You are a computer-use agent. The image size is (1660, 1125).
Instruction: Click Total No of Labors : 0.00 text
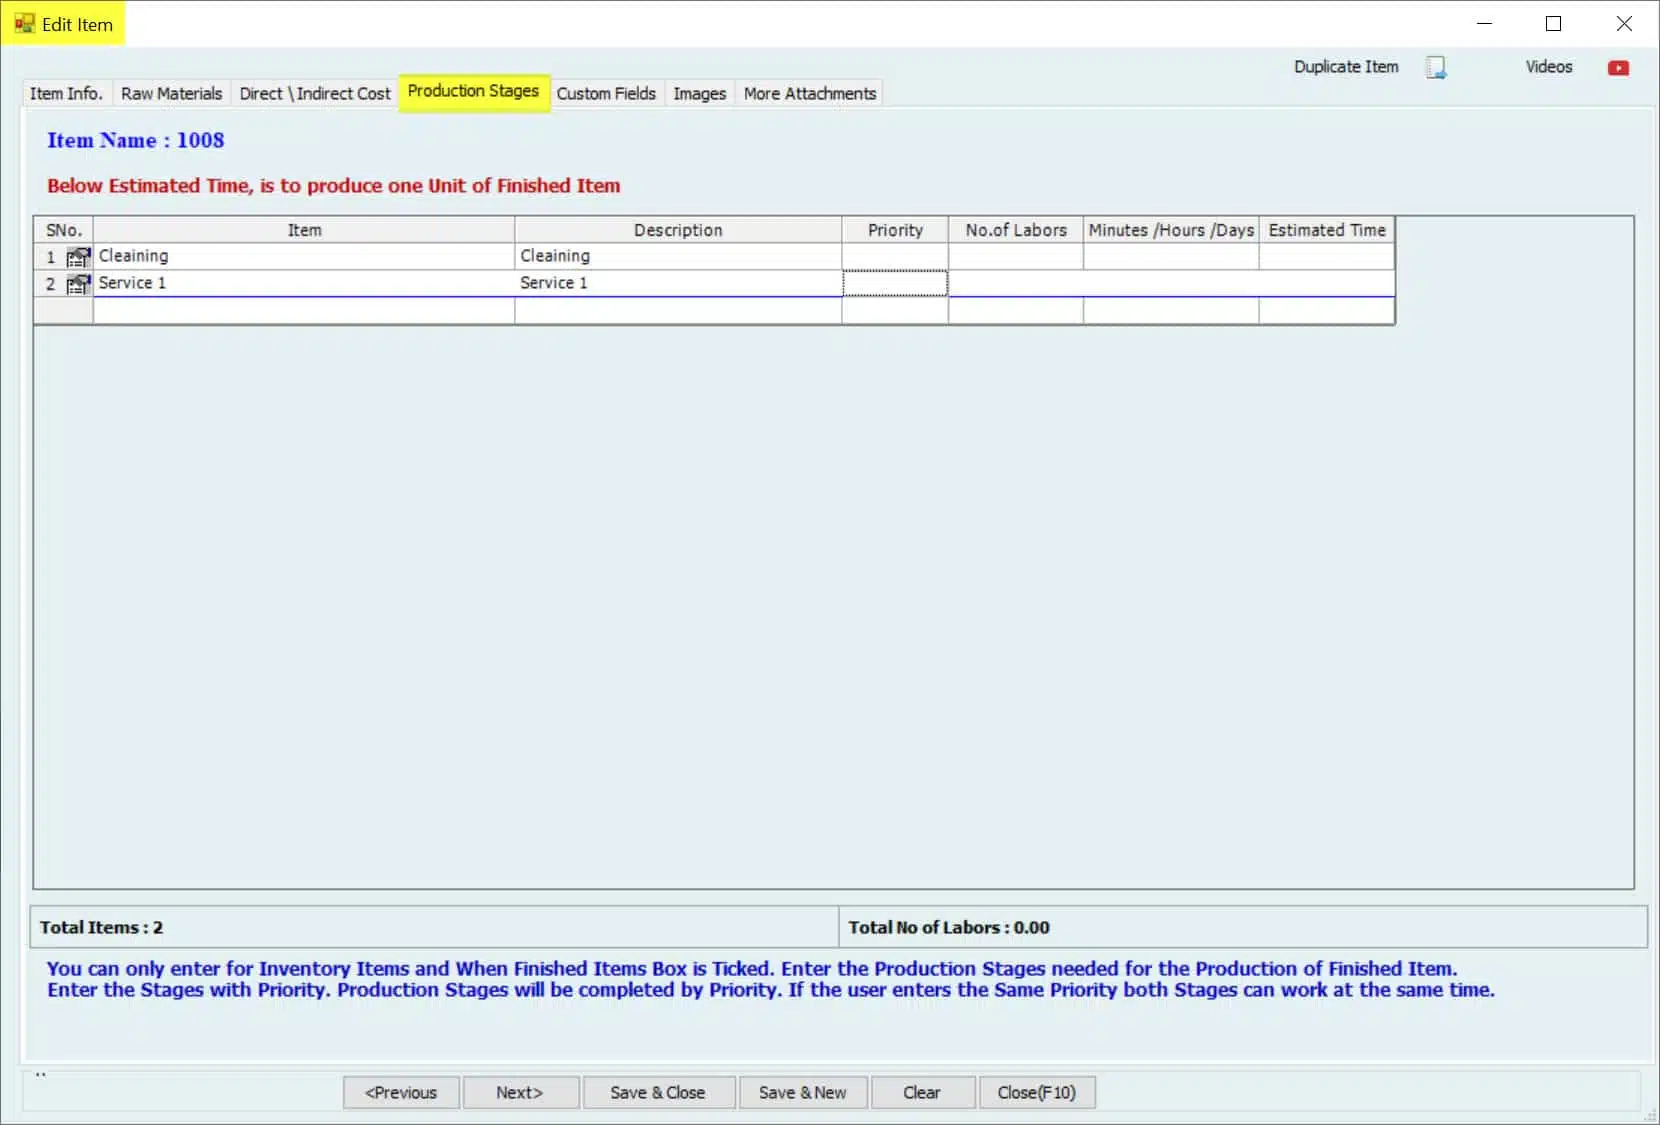tap(949, 927)
